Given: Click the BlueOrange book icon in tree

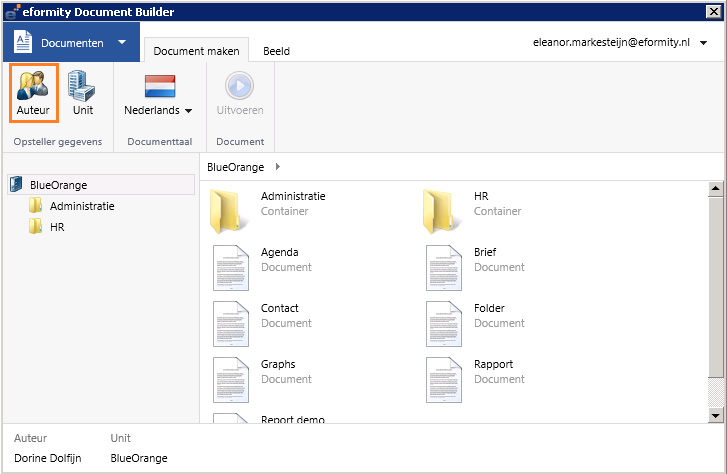Looking at the screenshot, I should [16, 184].
